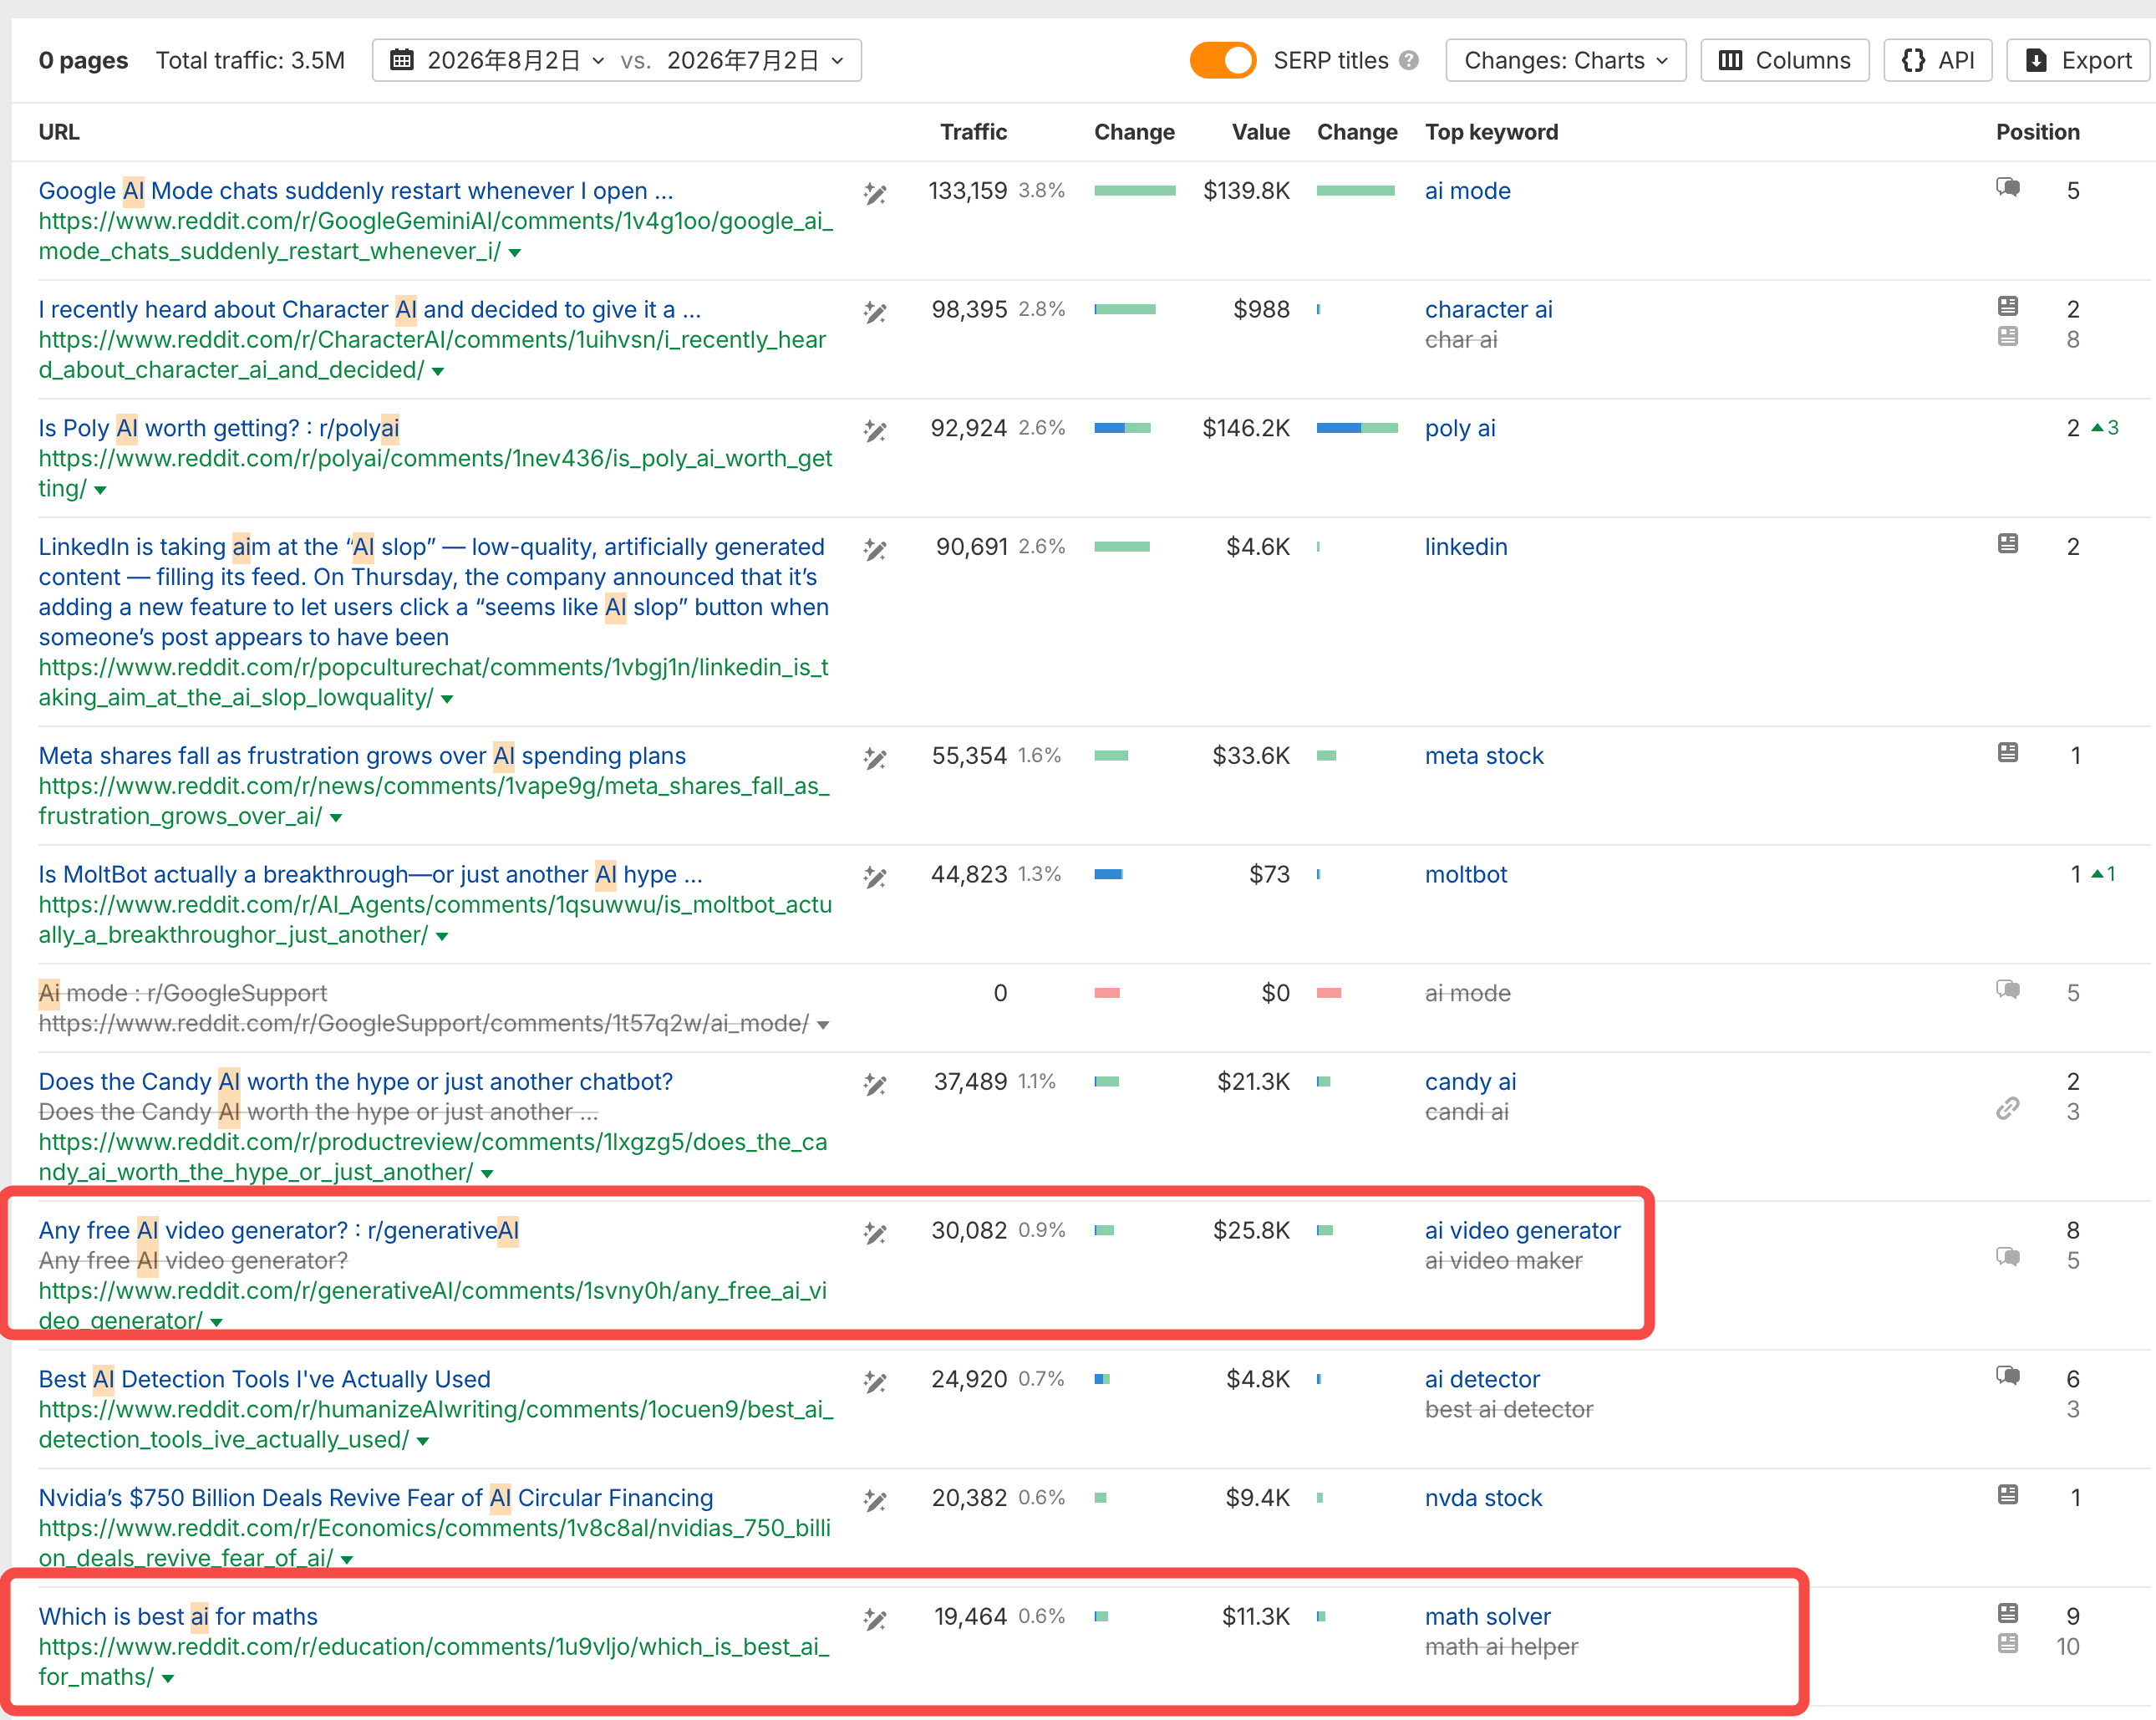Viewport: 2156px width, 1720px height.
Task: Expand the URL caret for the GoogleGeminiAI Reddit link
Action: pyautogui.click(x=515, y=253)
